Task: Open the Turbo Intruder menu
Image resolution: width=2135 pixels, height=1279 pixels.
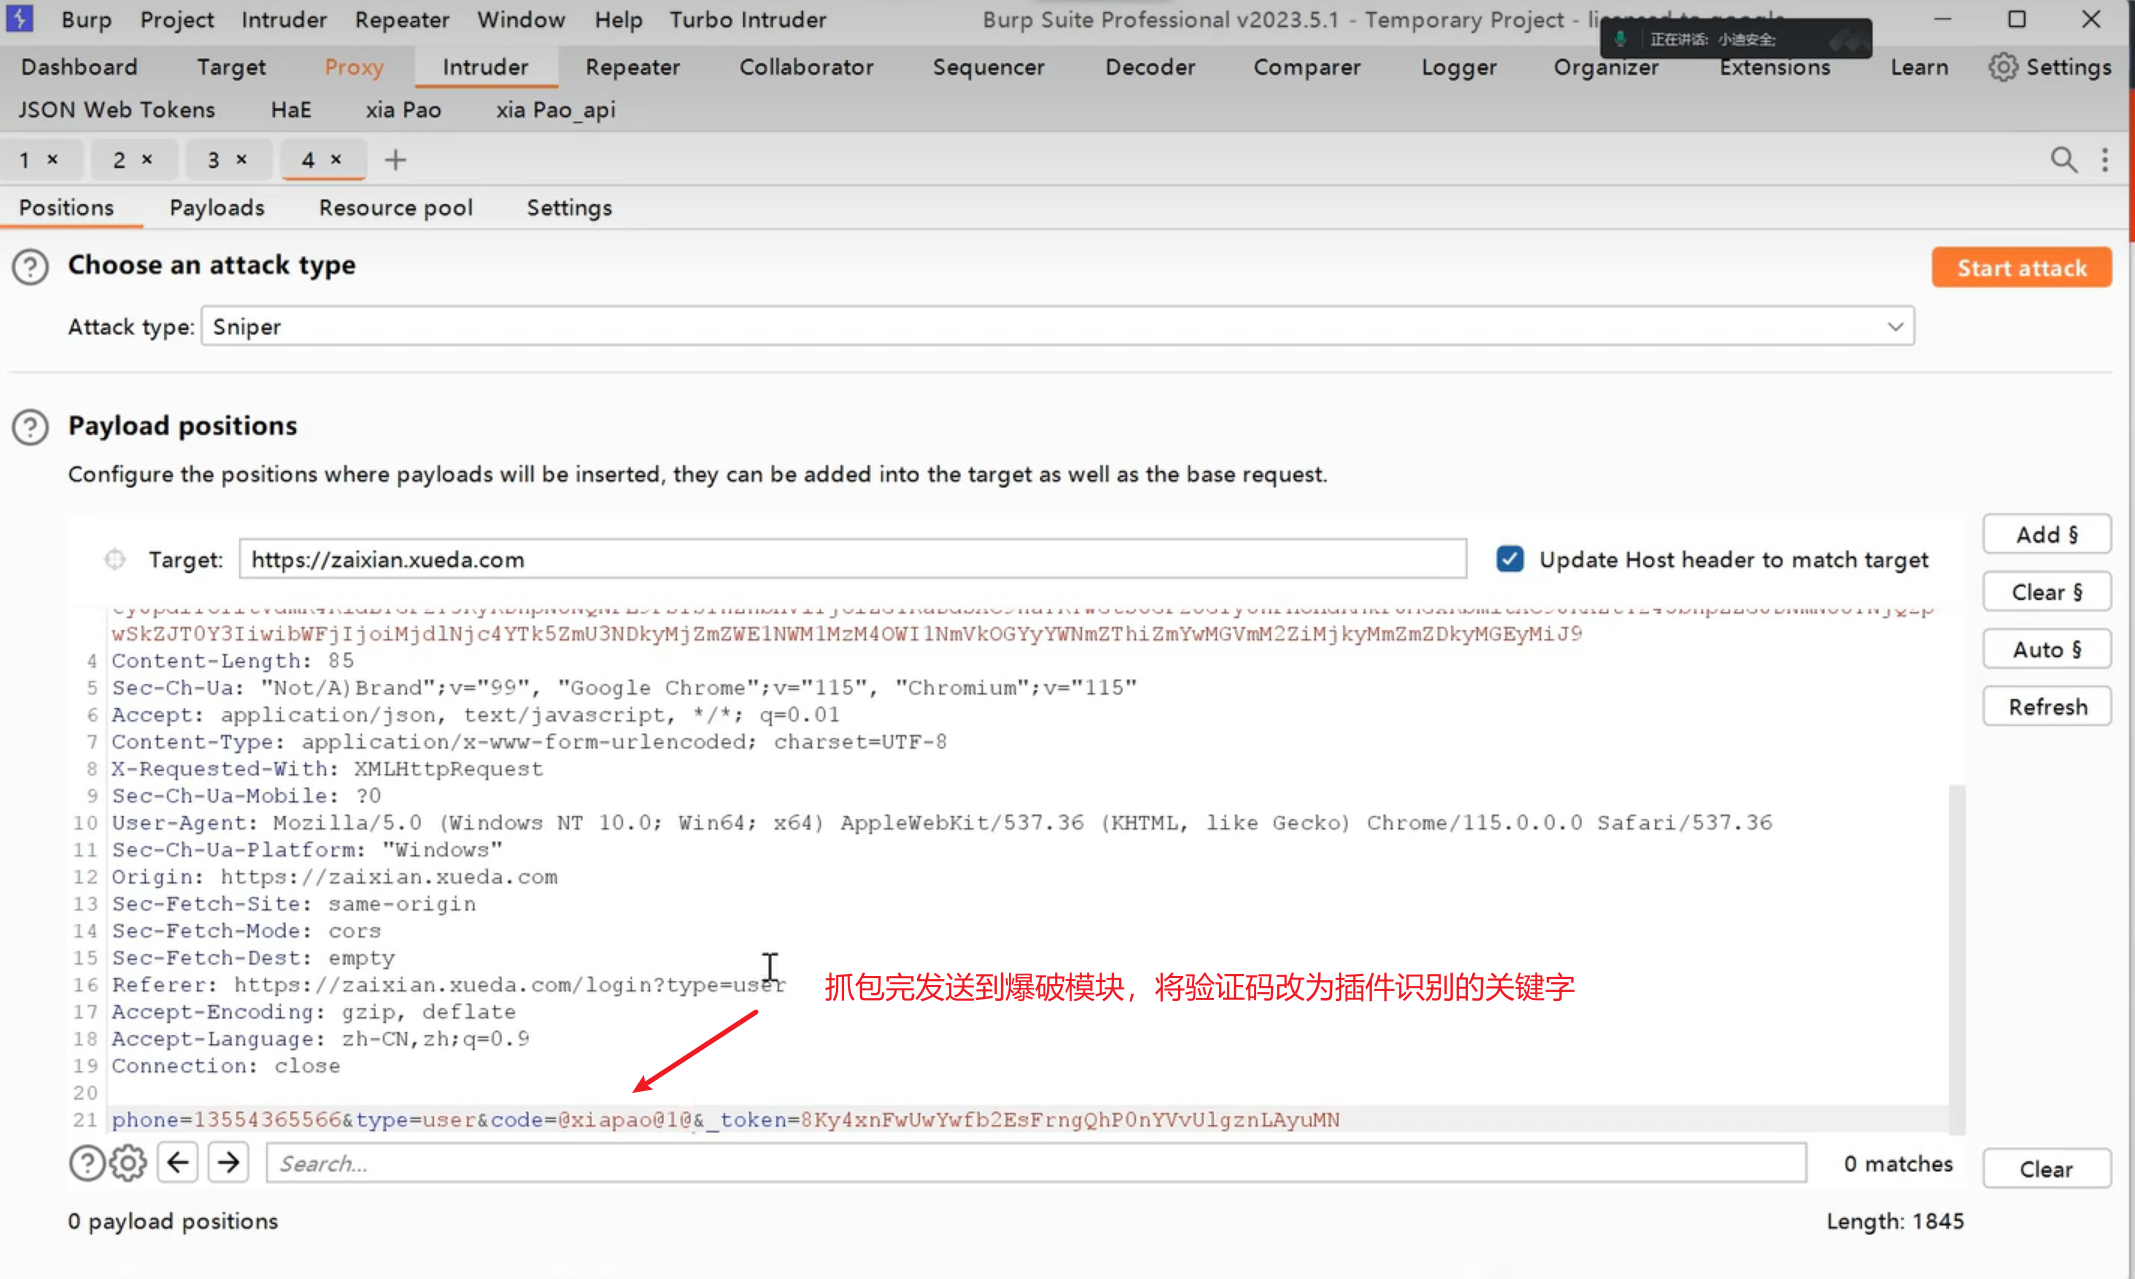Action: (x=747, y=20)
